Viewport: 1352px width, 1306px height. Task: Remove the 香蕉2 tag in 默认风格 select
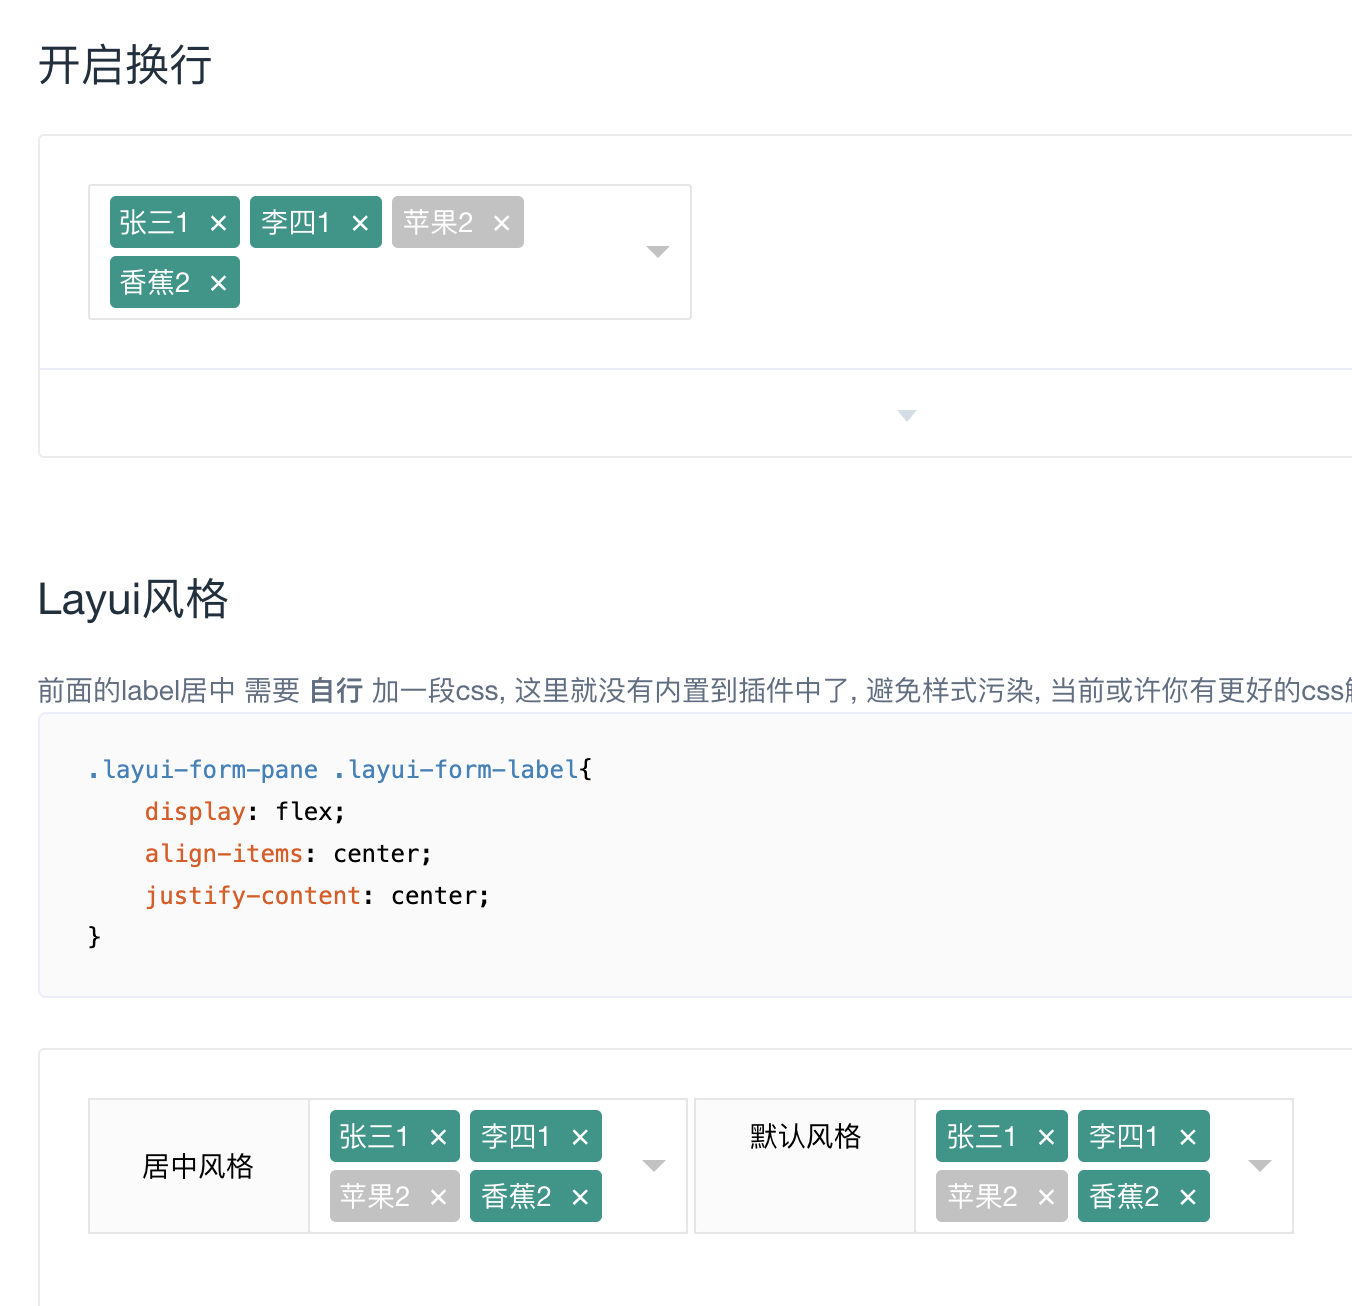[1188, 1197]
